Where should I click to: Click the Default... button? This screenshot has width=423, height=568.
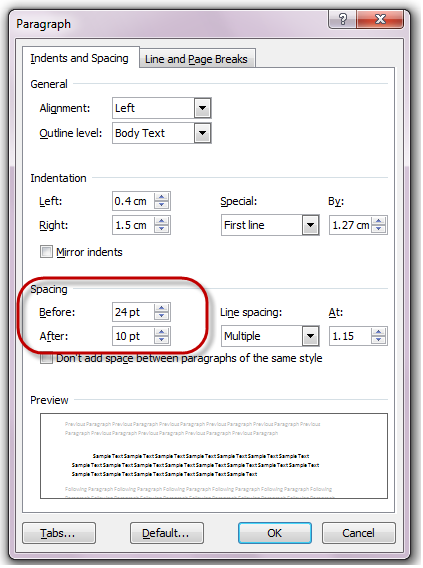pos(167,533)
